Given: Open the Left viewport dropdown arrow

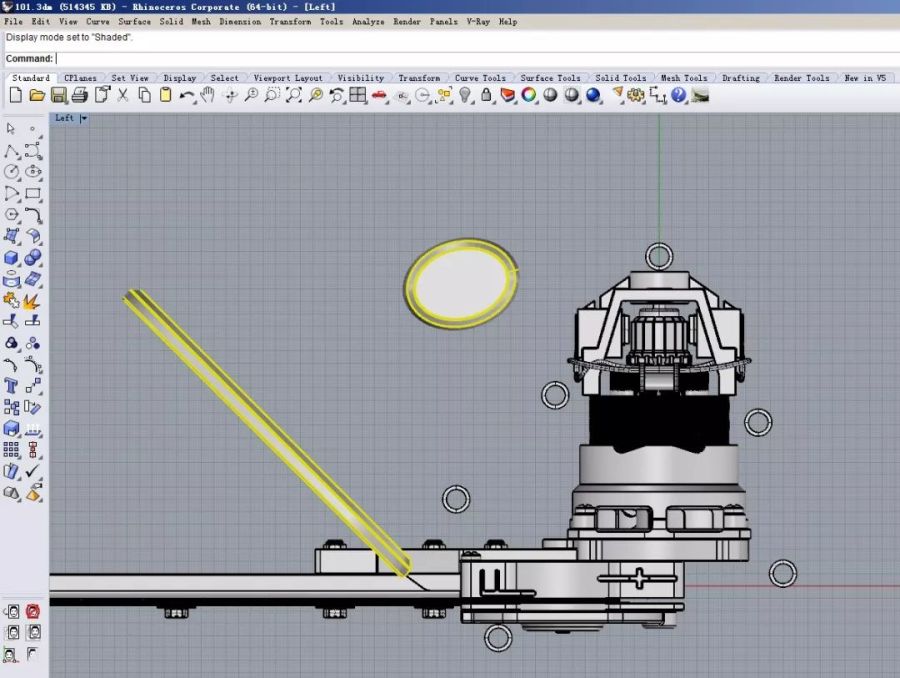Looking at the screenshot, I should 84,118.
